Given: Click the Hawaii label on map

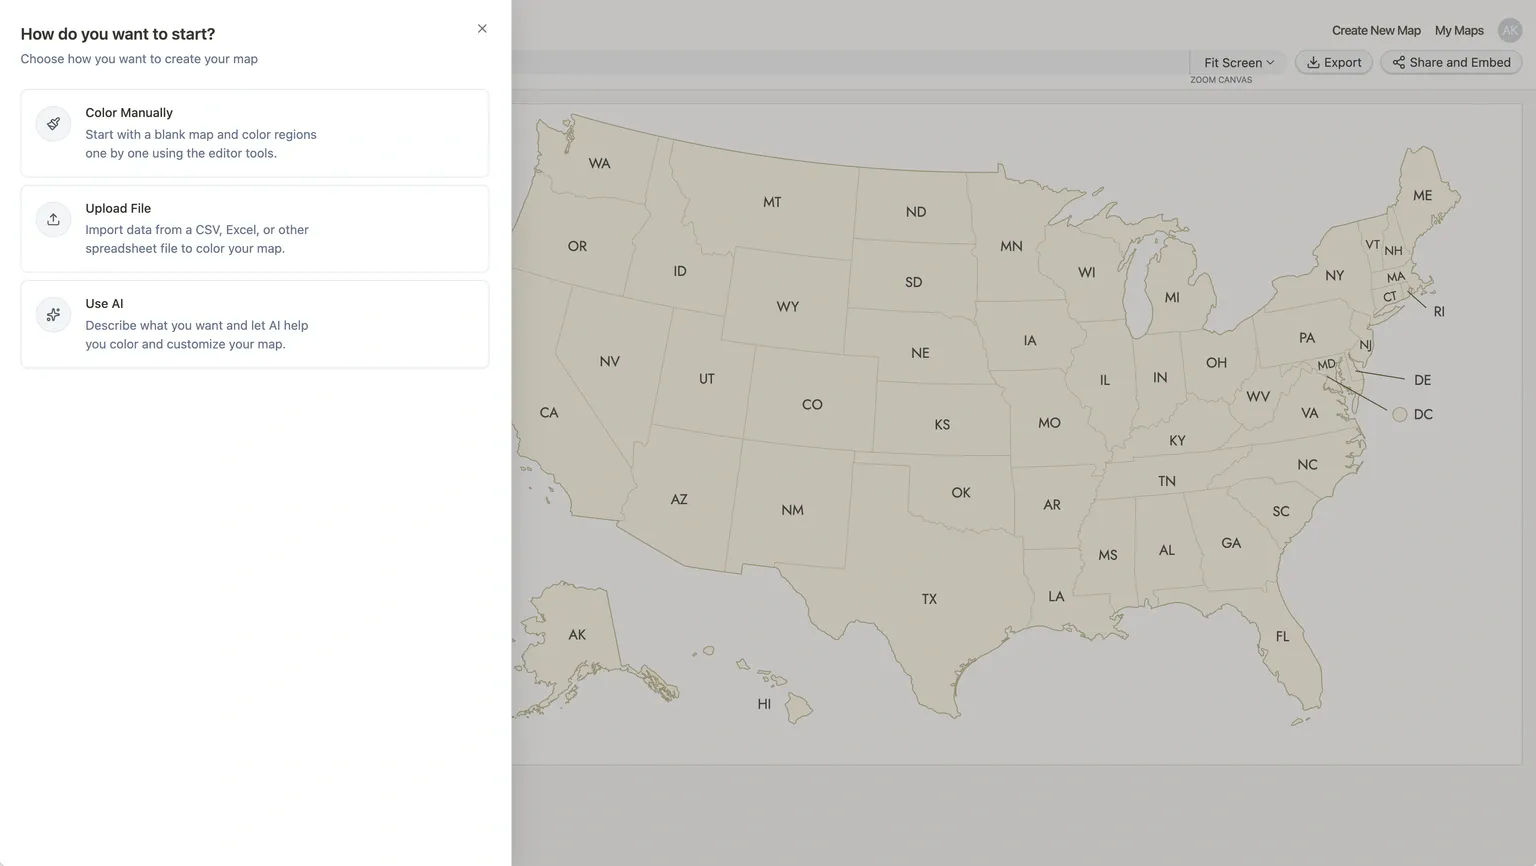Looking at the screenshot, I should coord(764,704).
